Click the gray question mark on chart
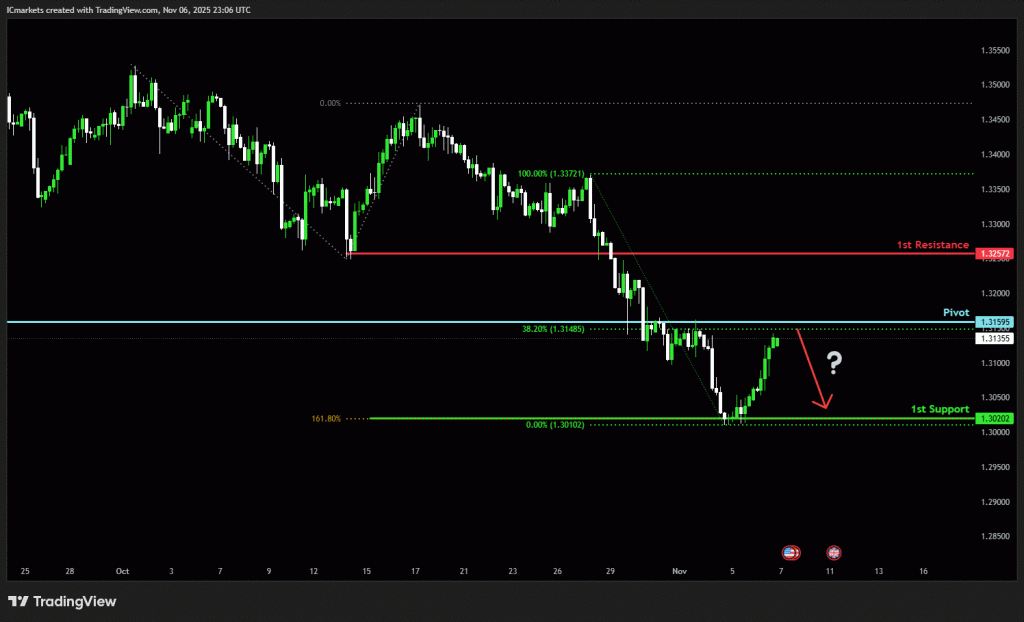Image resolution: width=1024 pixels, height=622 pixels. (835, 364)
